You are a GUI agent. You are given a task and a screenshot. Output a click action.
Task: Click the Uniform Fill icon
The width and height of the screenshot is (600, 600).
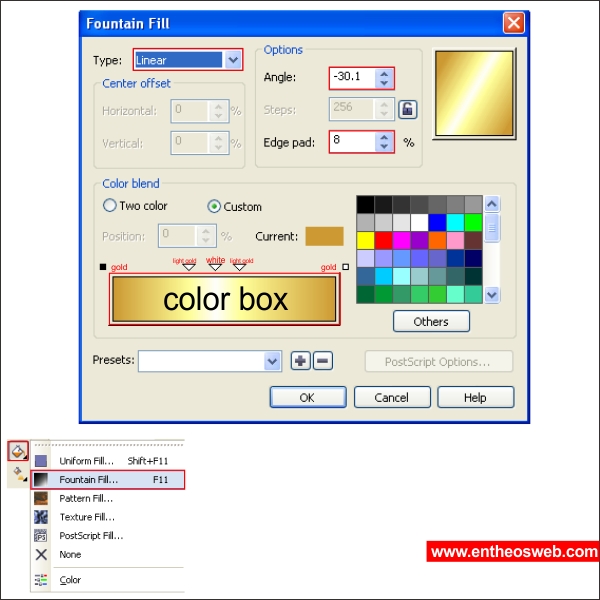coord(41,461)
